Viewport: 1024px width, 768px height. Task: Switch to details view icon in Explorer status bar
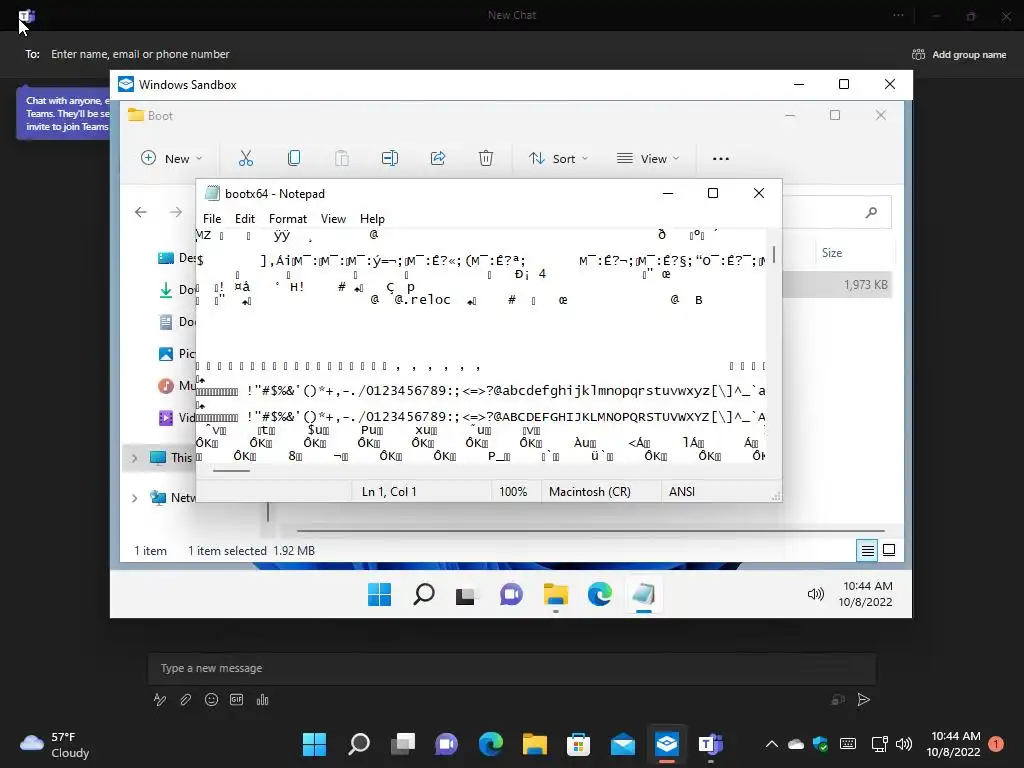[x=867, y=551]
